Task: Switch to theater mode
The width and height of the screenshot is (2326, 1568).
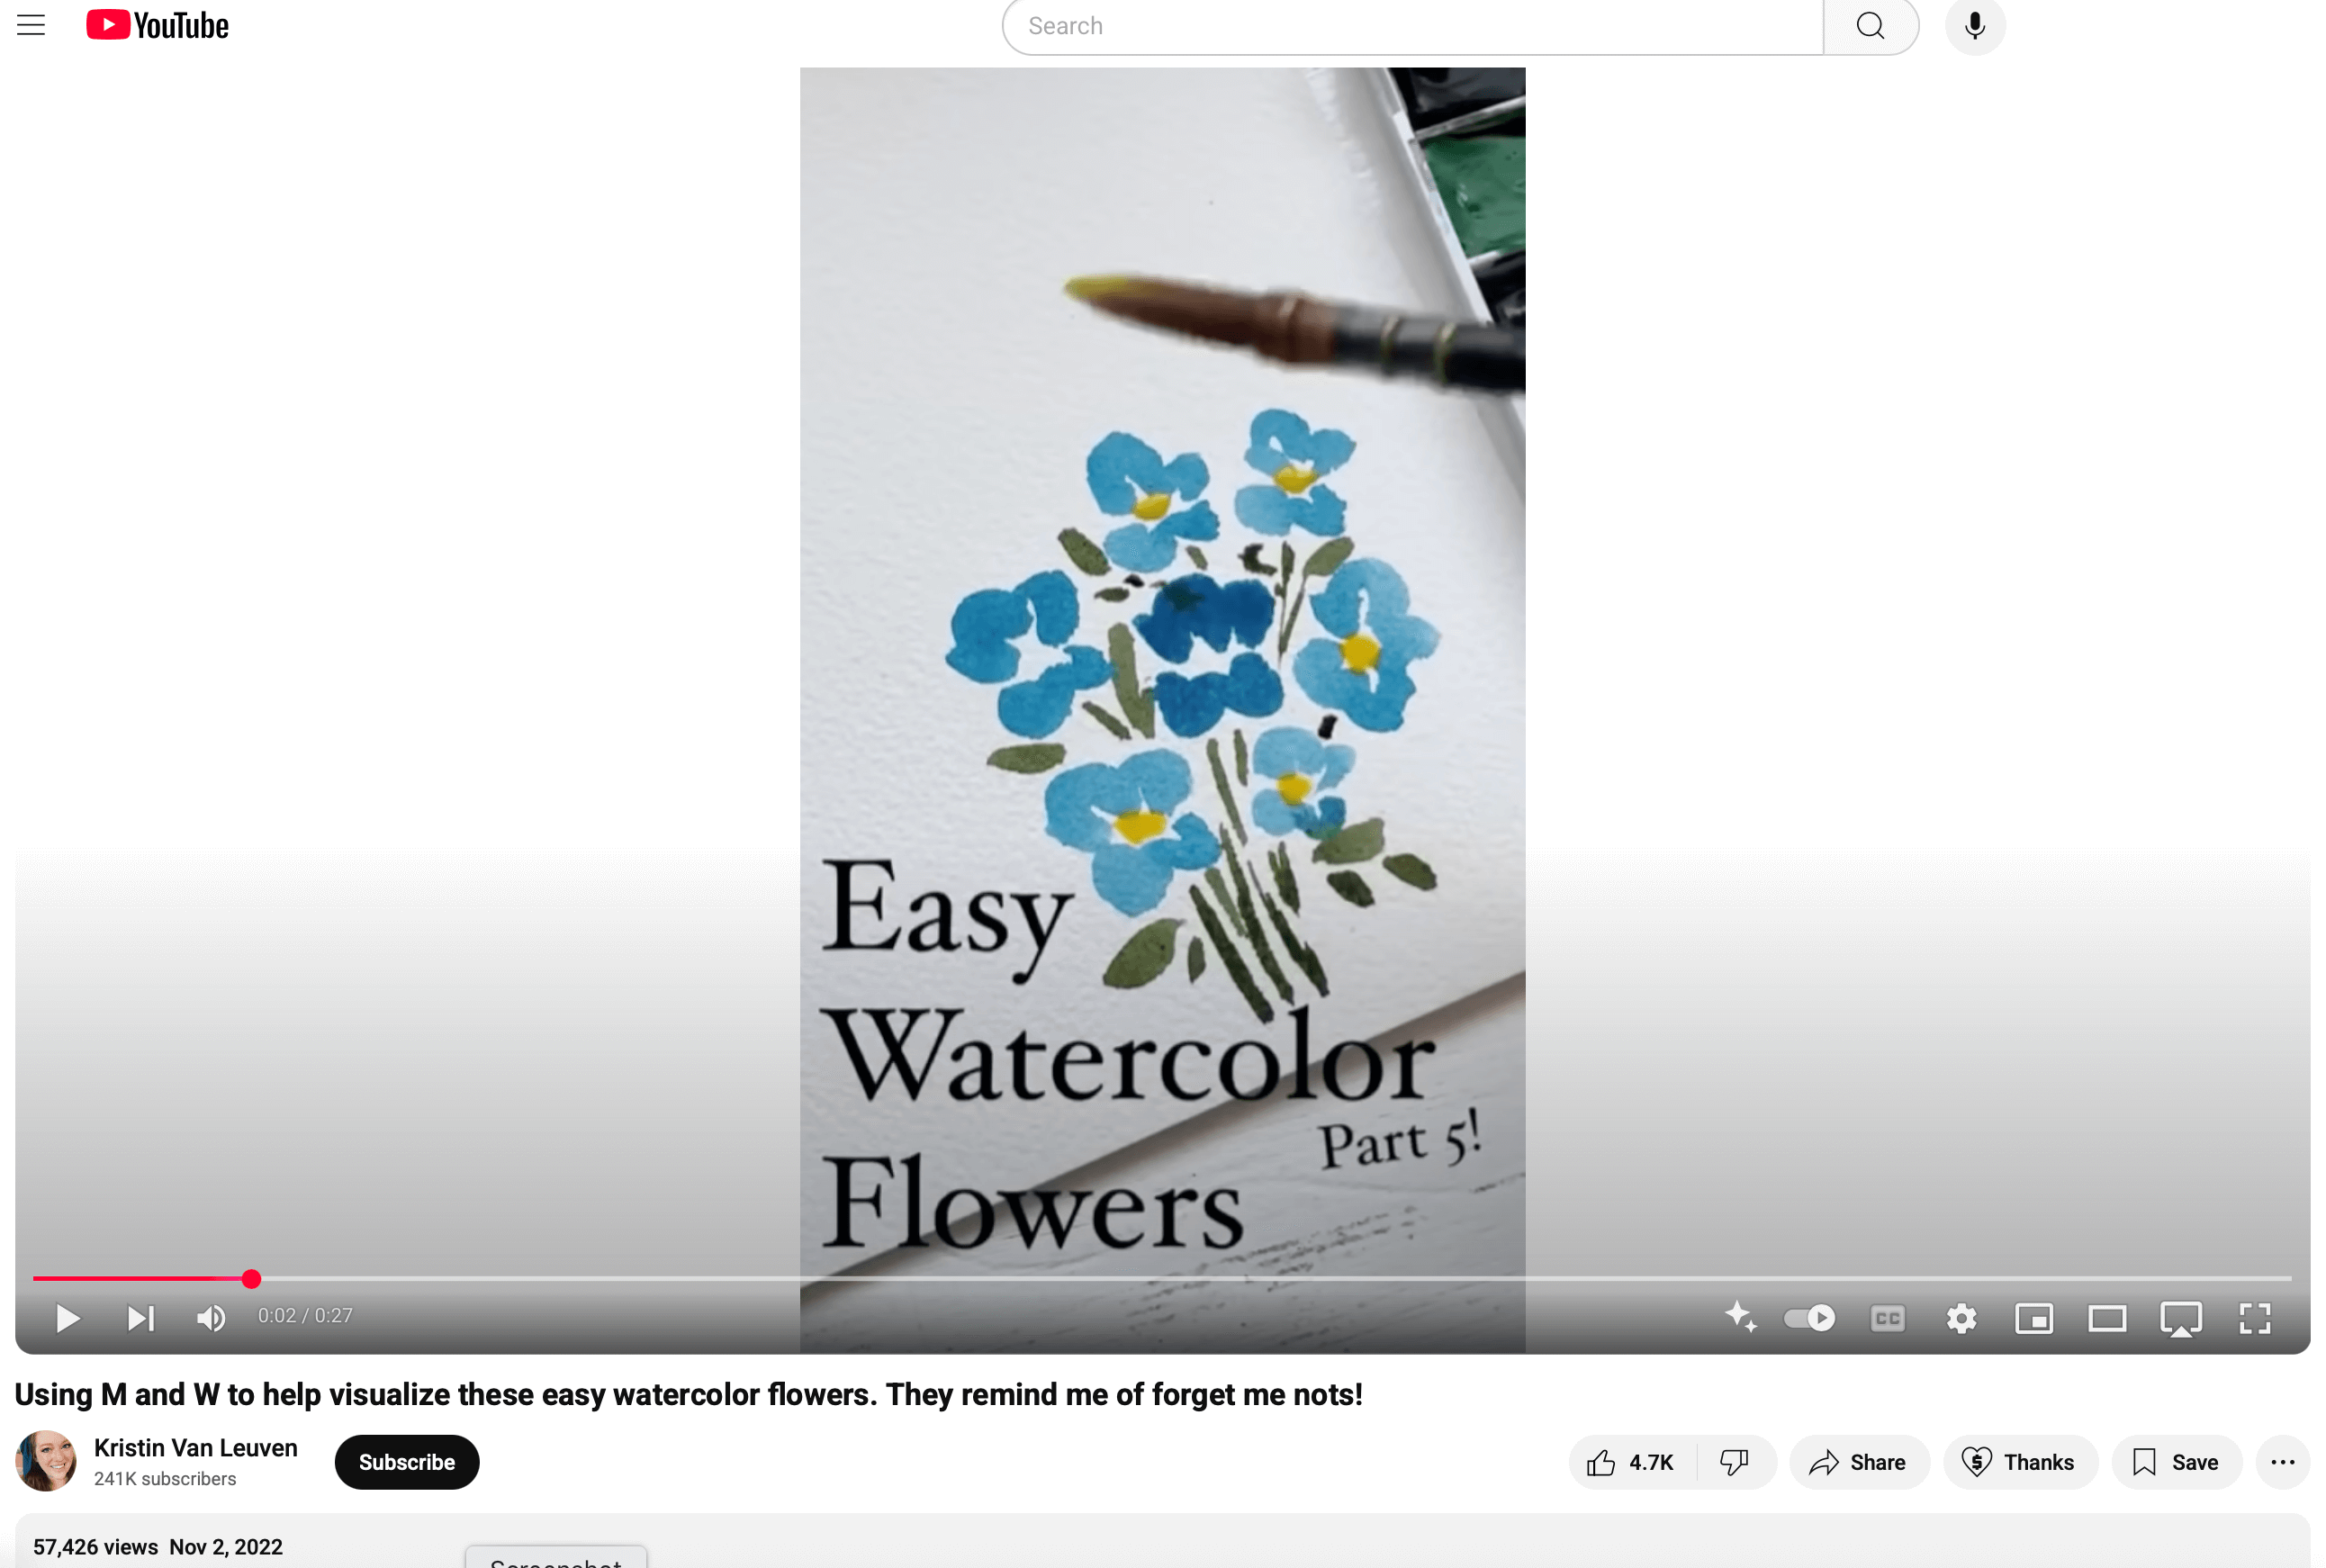Action: click(x=2107, y=1318)
